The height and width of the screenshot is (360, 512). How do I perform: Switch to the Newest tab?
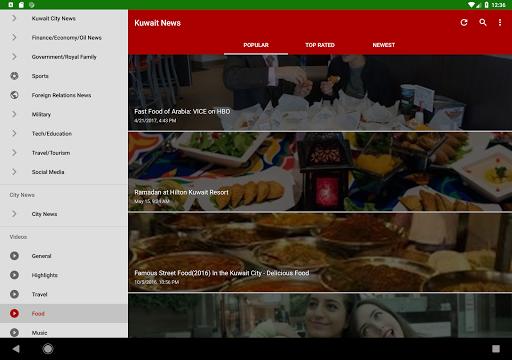click(x=384, y=45)
